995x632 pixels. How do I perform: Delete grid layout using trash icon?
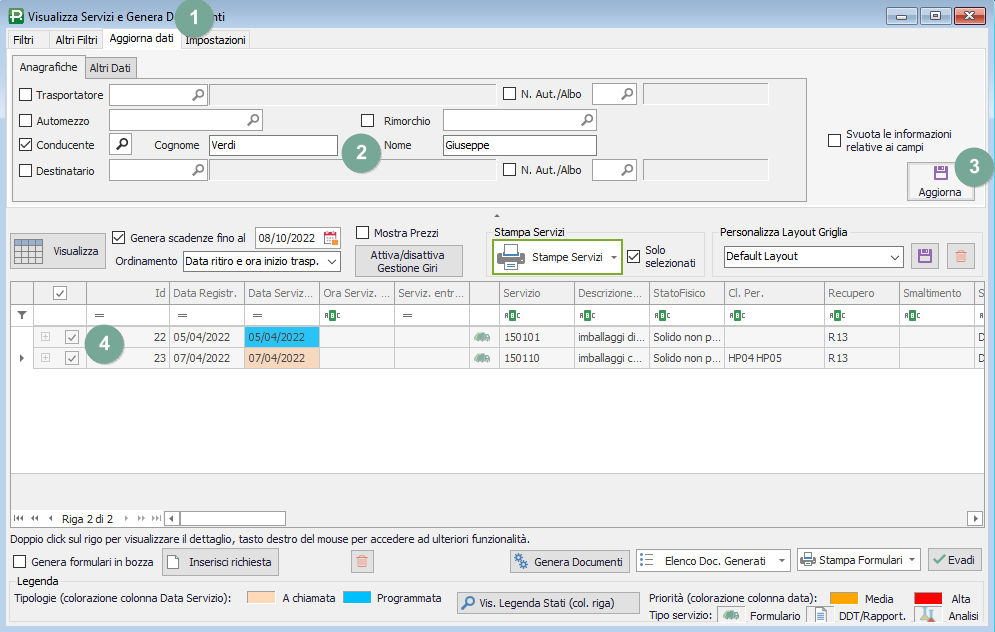[961, 256]
